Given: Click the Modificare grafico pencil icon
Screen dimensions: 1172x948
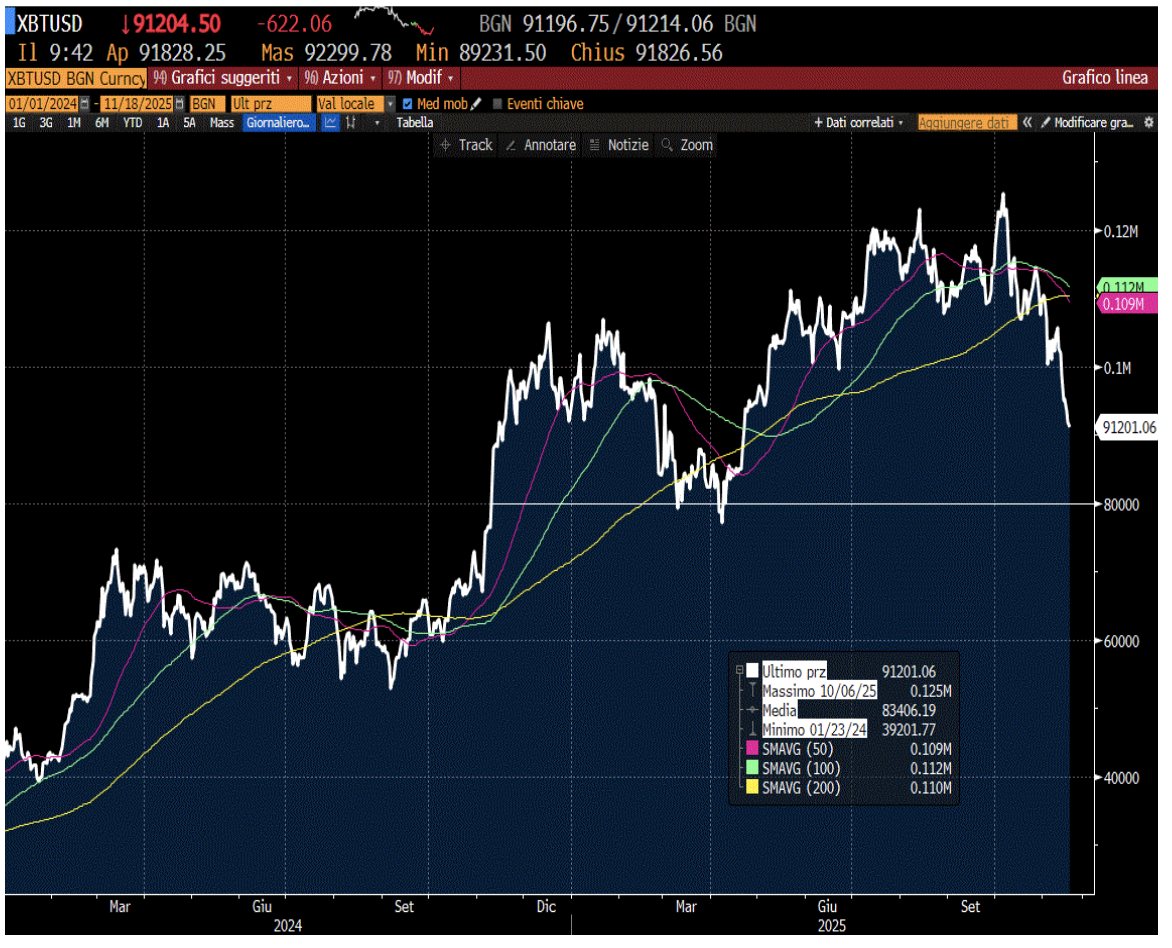Looking at the screenshot, I should tap(1044, 122).
